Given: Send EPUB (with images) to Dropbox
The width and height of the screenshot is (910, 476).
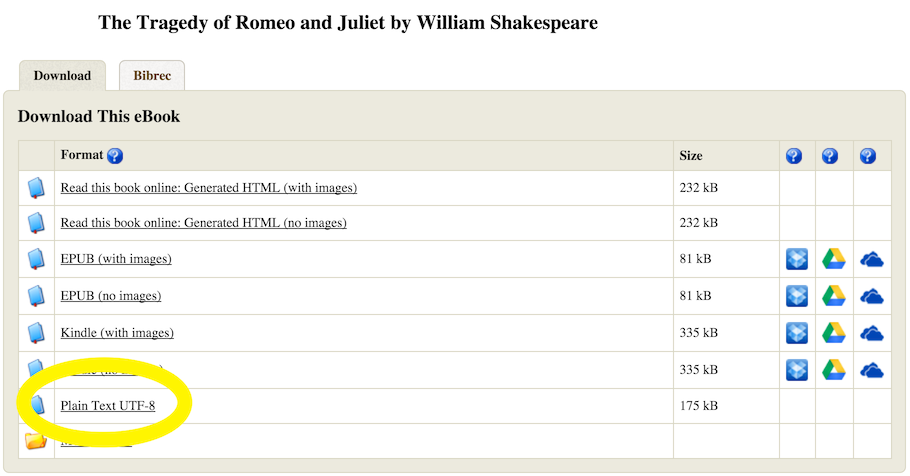Looking at the screenshot, I should click(797, 259).
